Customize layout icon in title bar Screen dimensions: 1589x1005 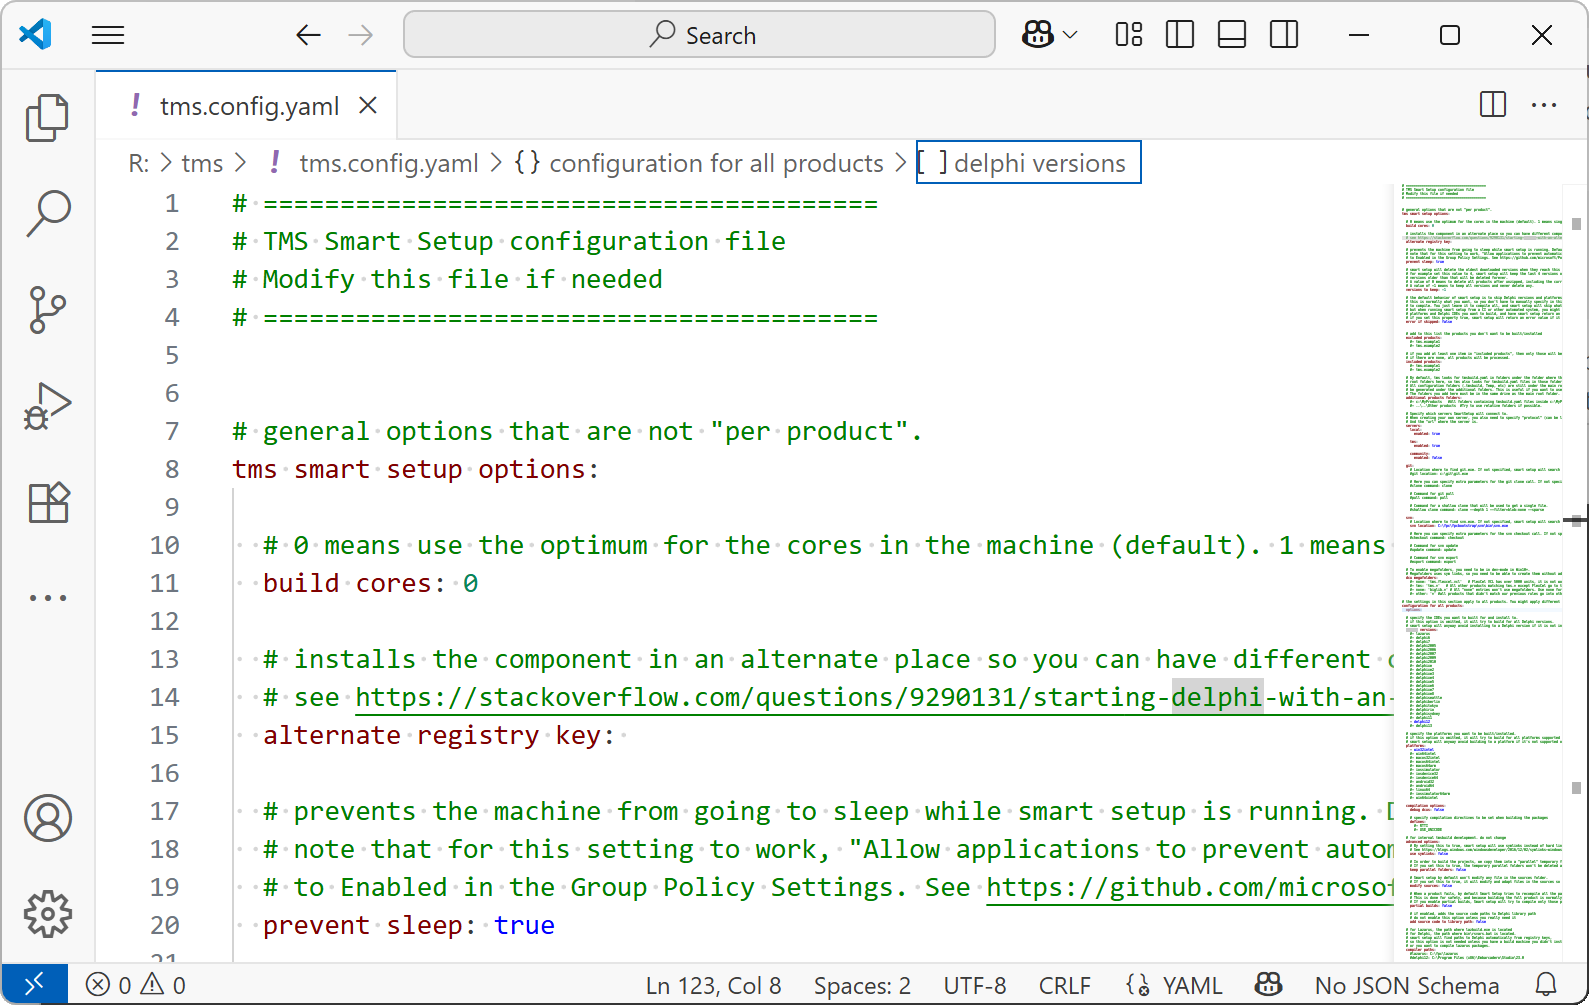[x=1129, y=35]
